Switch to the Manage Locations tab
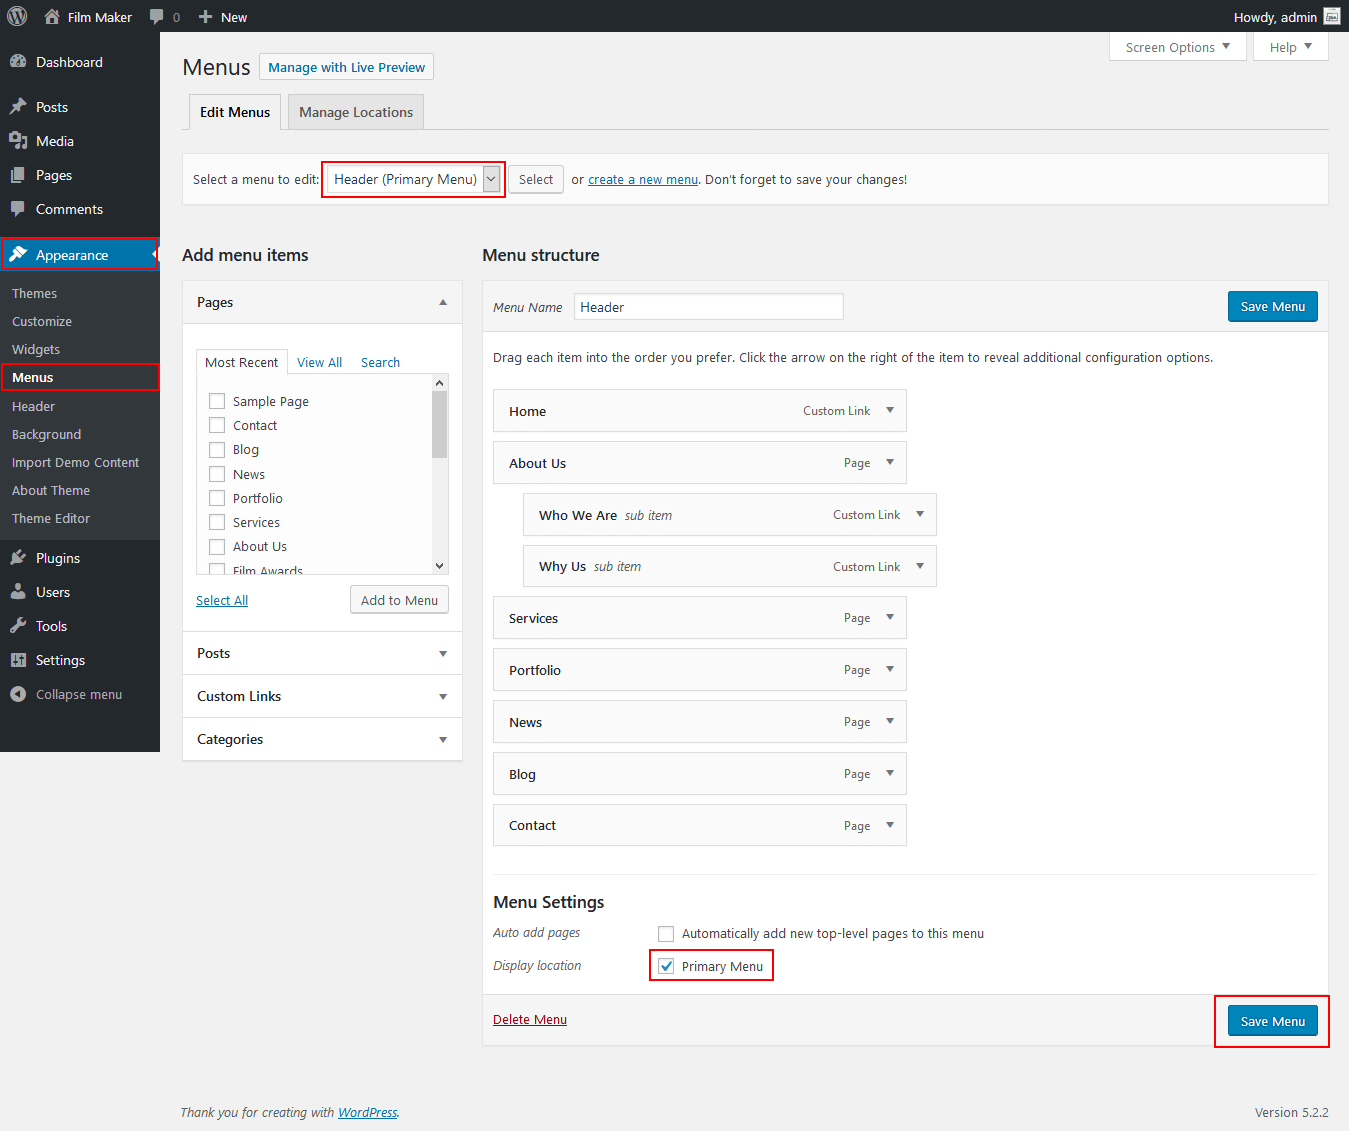The image size is (1349, 1131). (356, 112)
